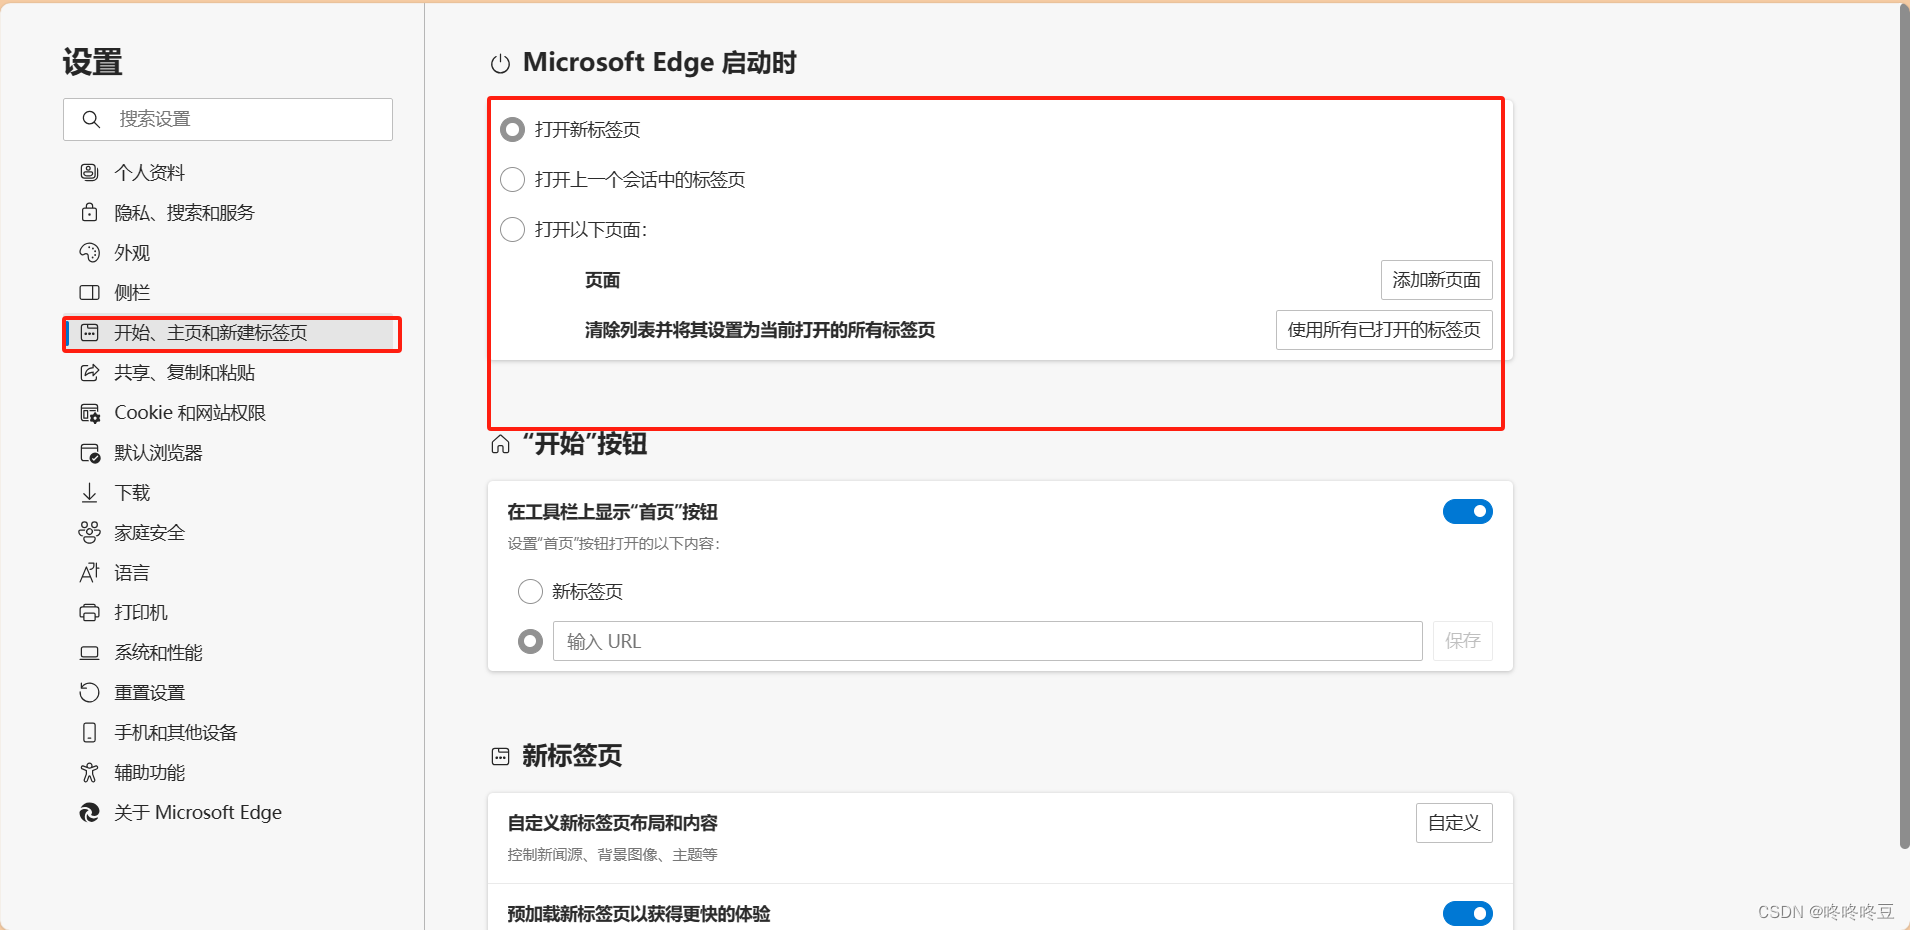1910x930 pixels.
Task: Click the 自定义 button for new tab layout
Action: [1454, 823]
